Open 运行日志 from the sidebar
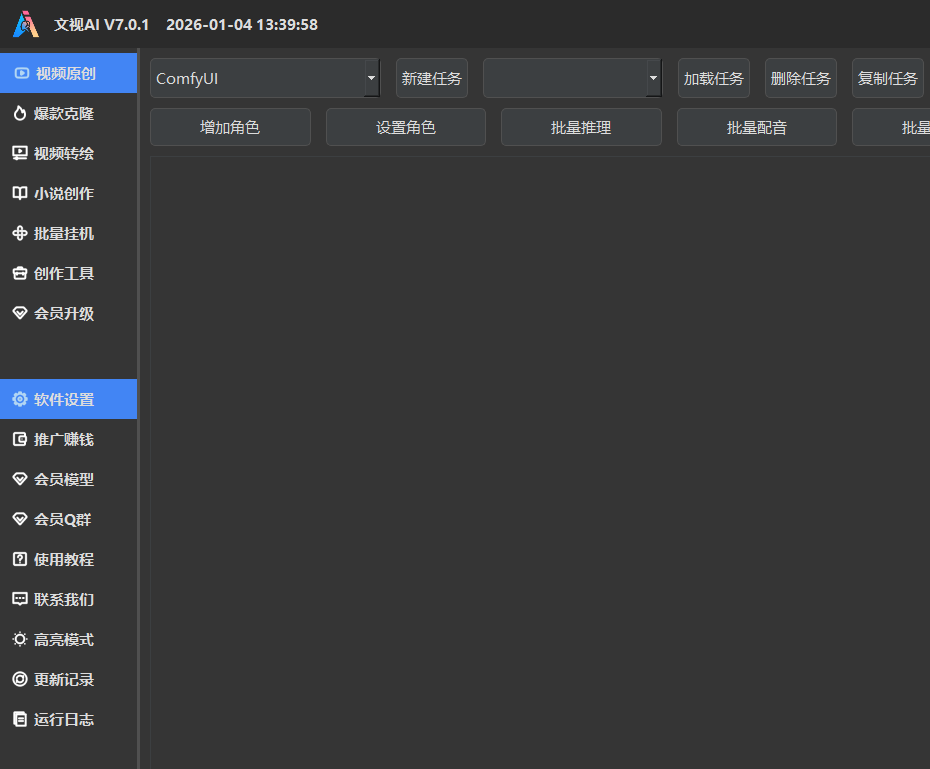Viewport: 930px width, 769px height. [x=64, y=719]
